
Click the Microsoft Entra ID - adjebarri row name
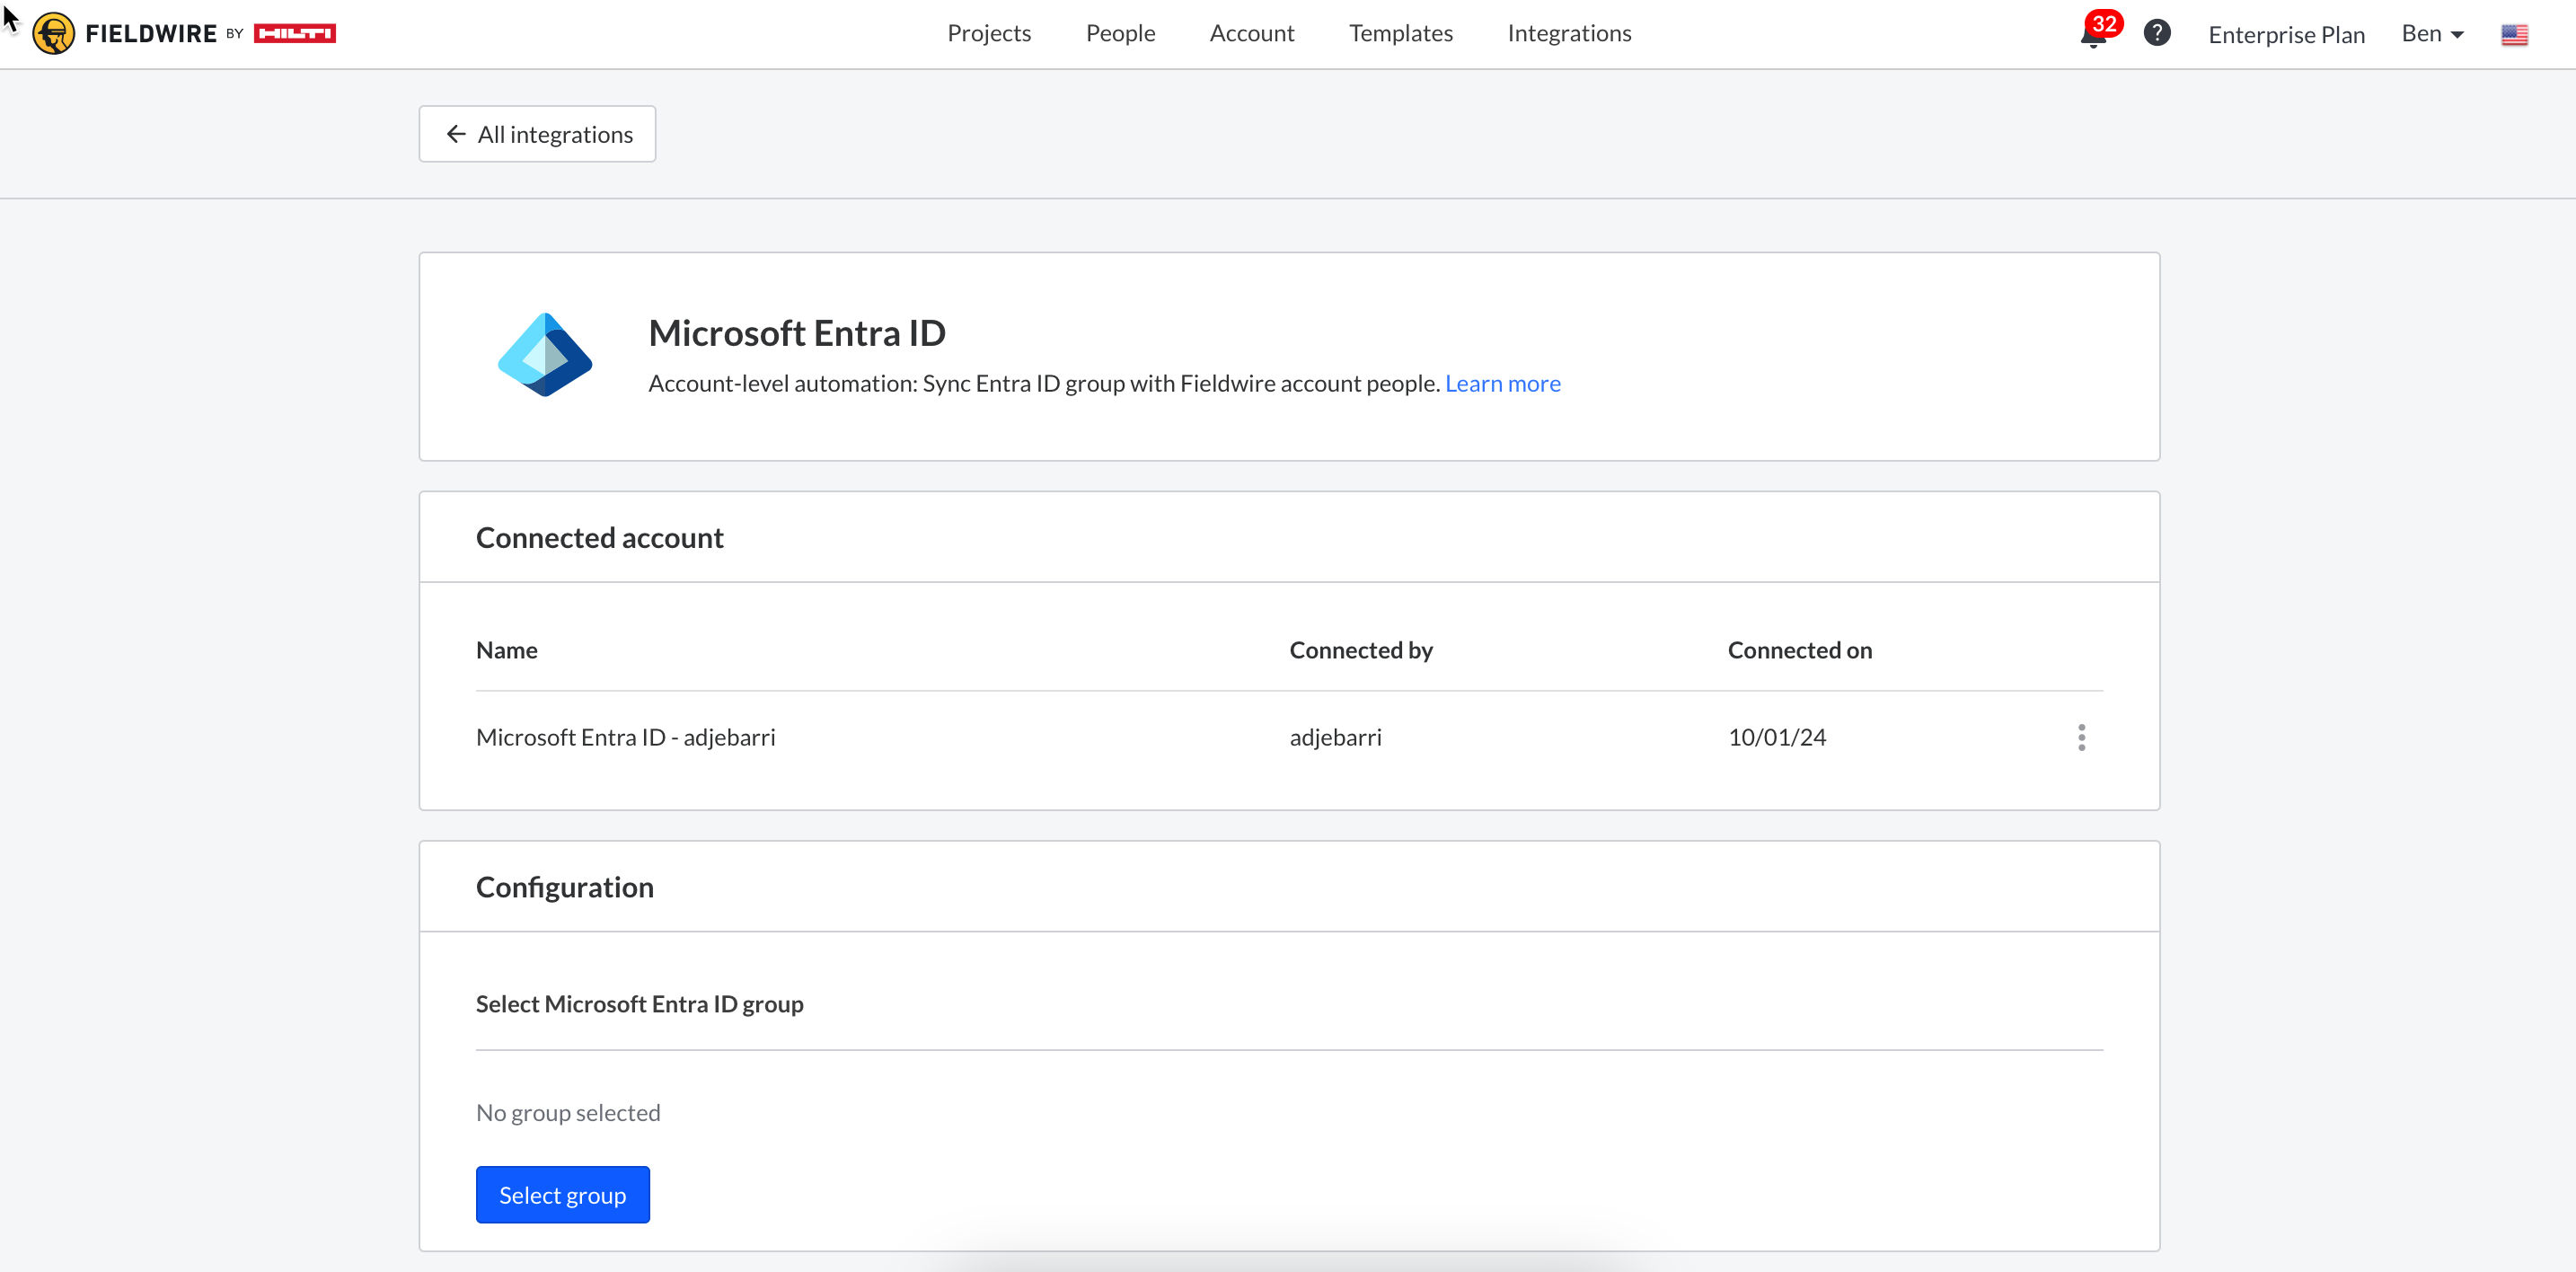pos(625,737)
